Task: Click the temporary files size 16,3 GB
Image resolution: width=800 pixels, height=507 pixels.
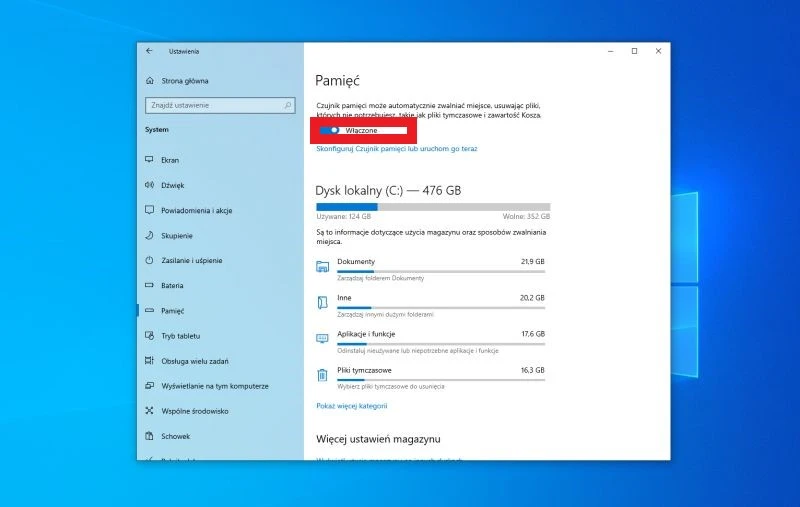Action: (x=532, y=370)
